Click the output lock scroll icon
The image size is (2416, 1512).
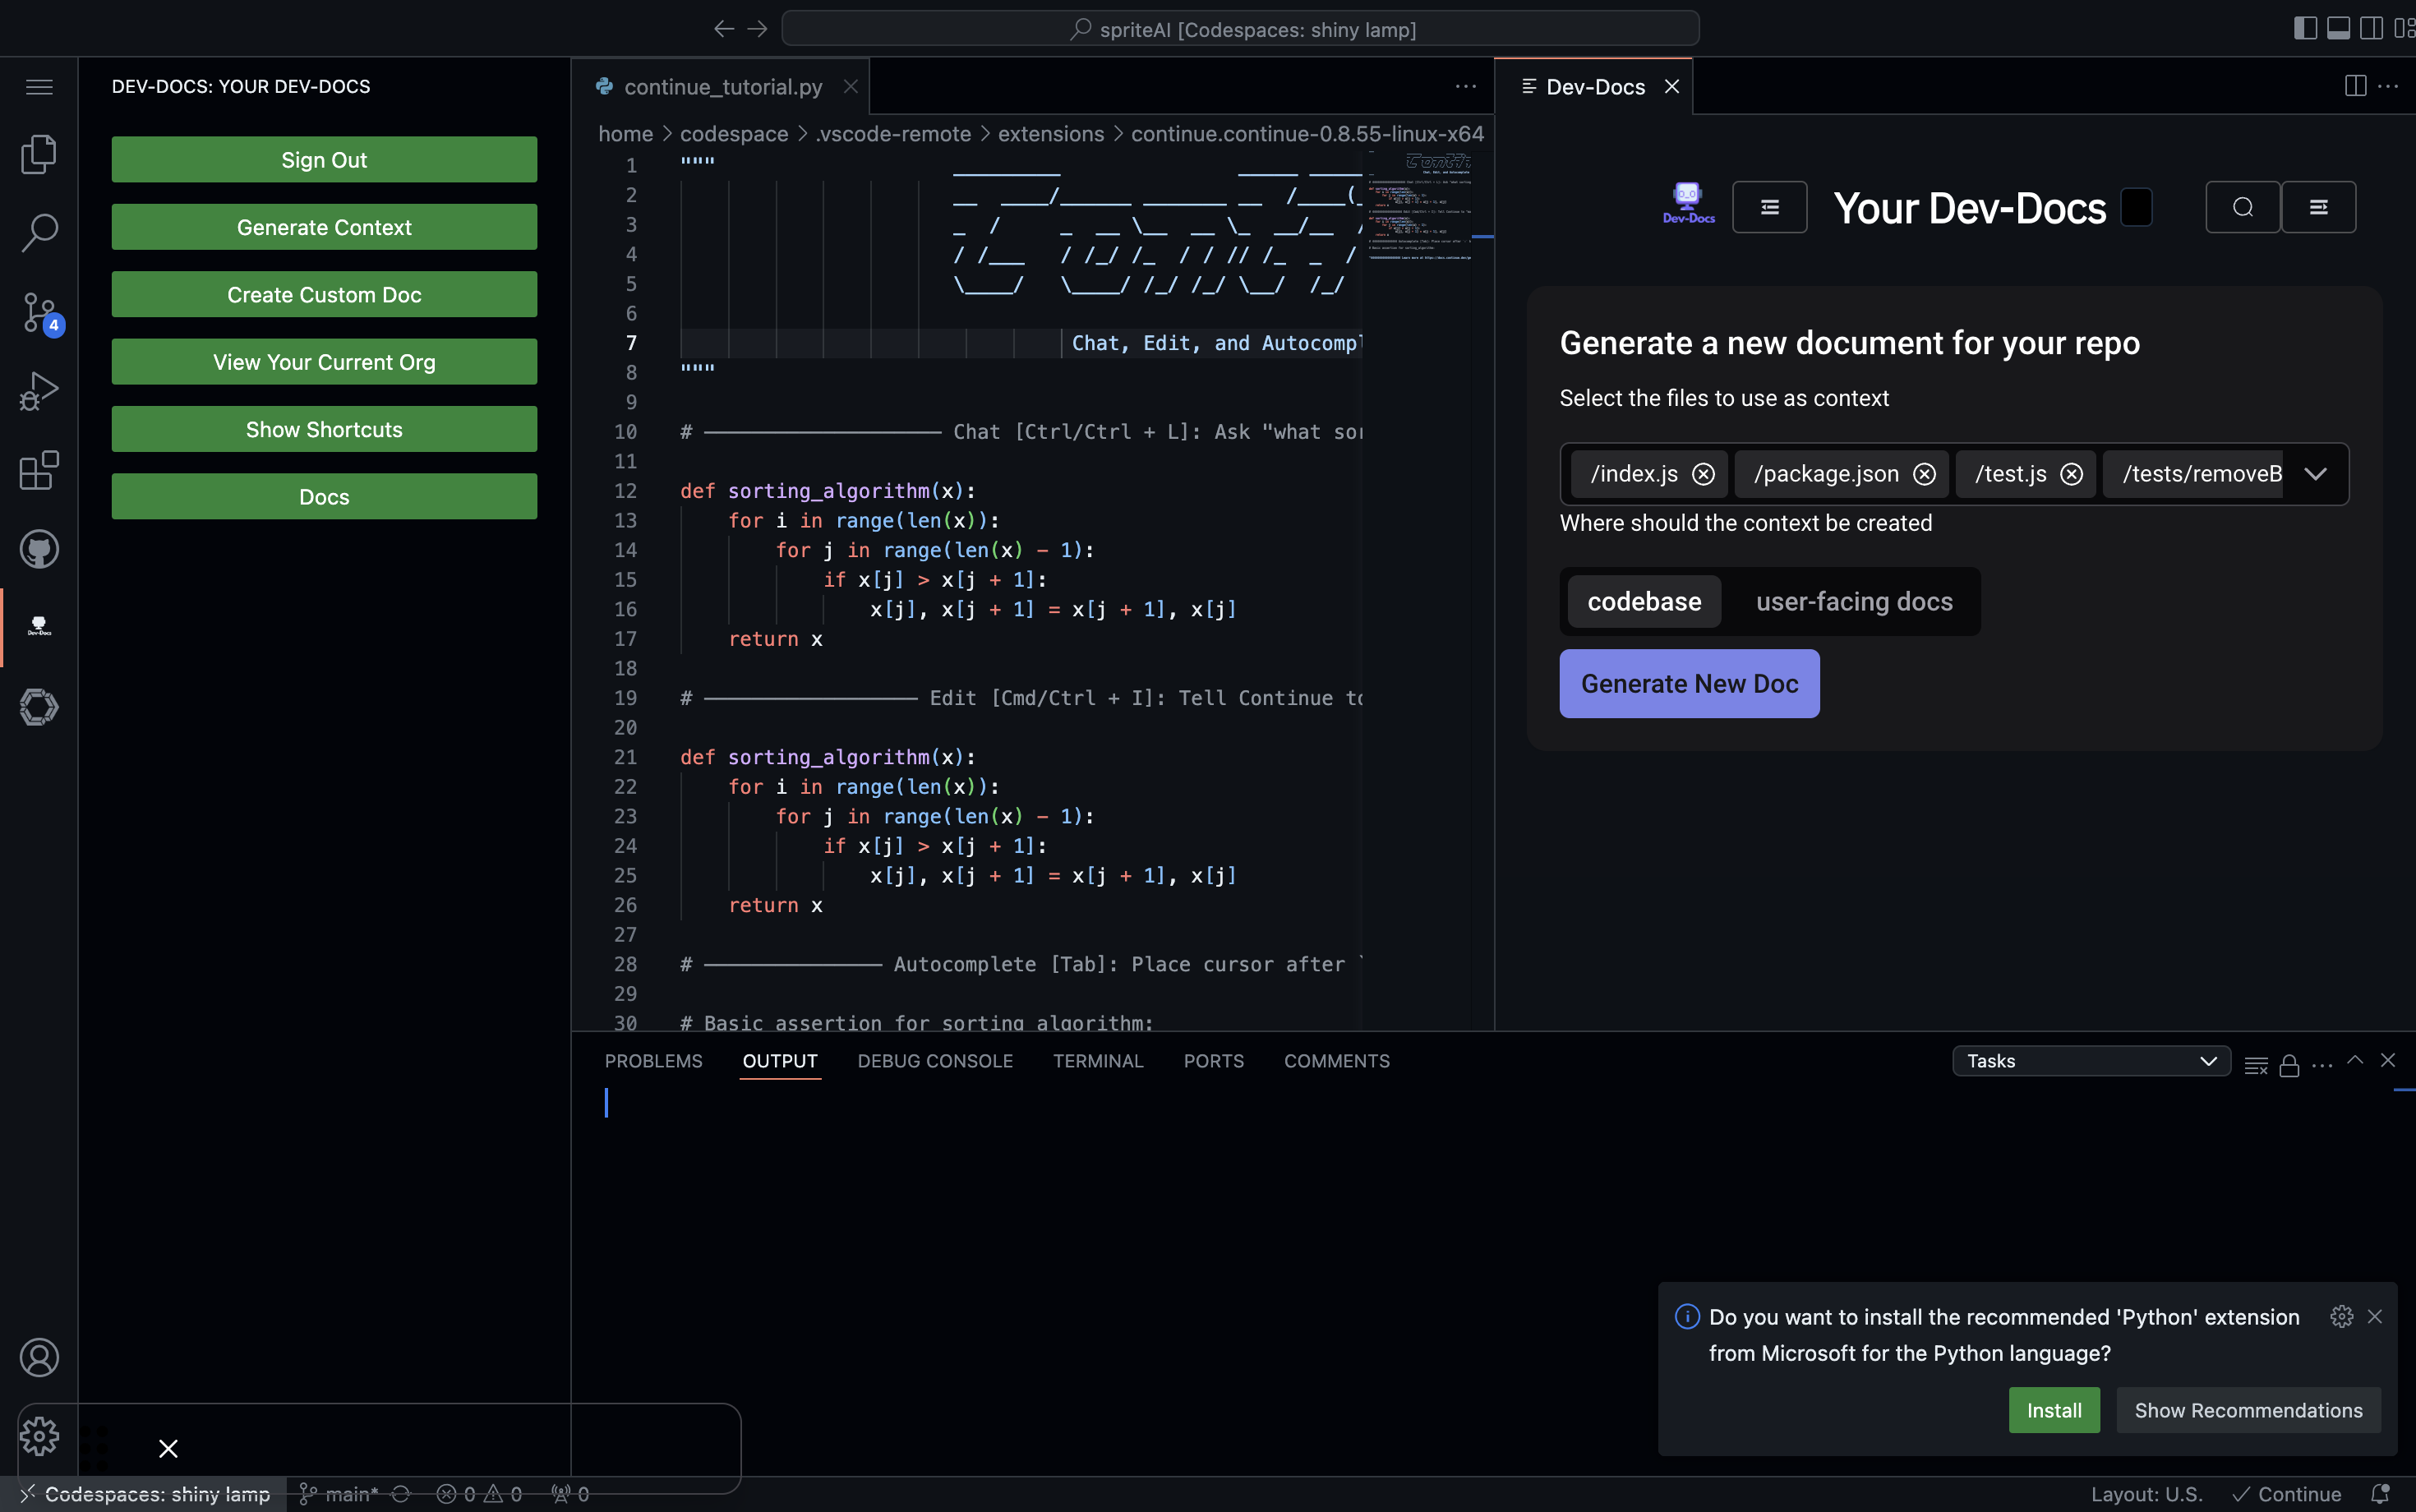coord(2289,1065)
